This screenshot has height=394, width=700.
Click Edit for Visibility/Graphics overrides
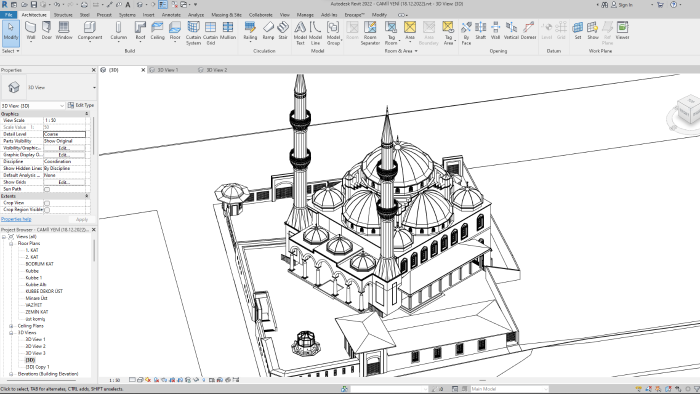64,148
